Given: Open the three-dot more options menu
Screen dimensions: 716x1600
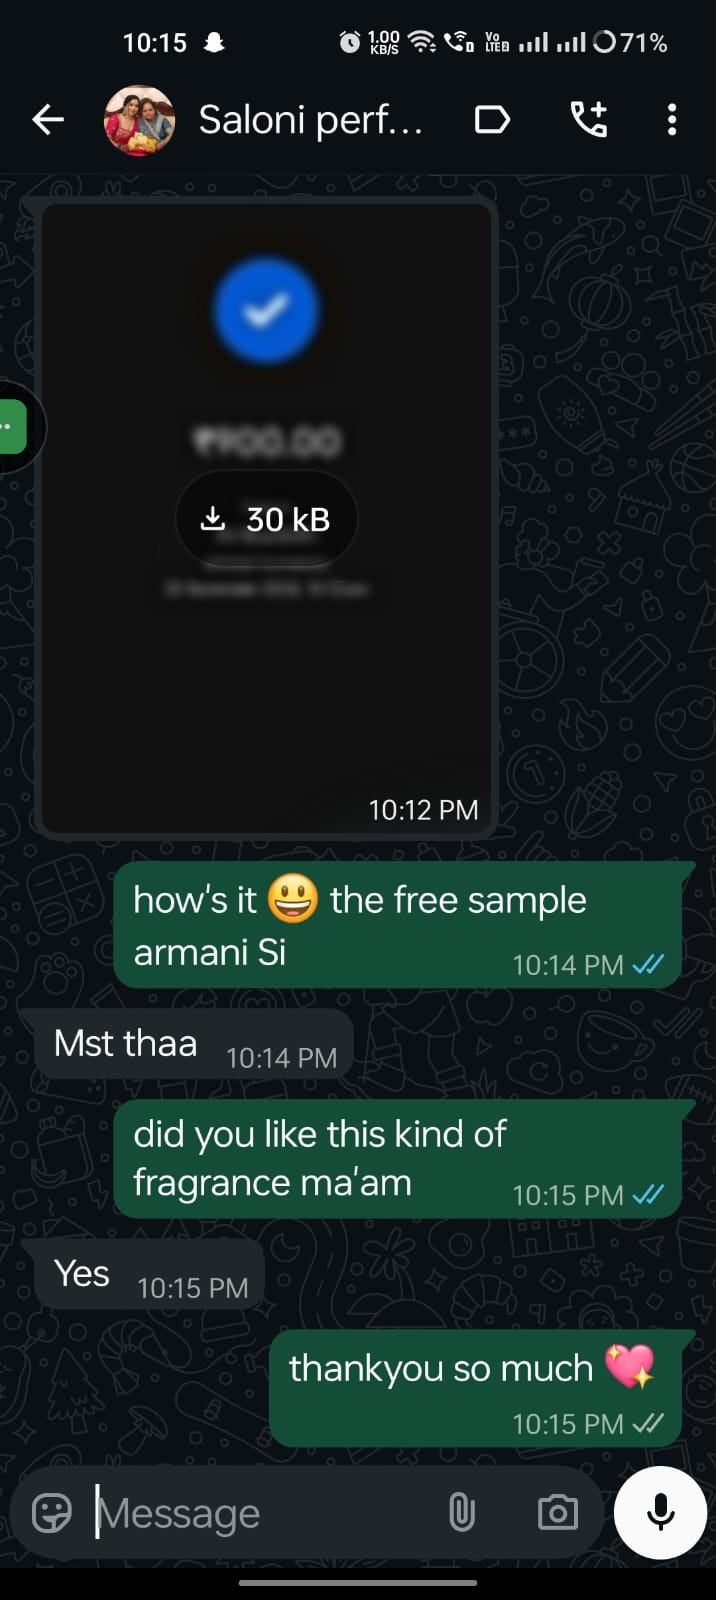Looking at the screenshot, I should (x=672, y=120).
